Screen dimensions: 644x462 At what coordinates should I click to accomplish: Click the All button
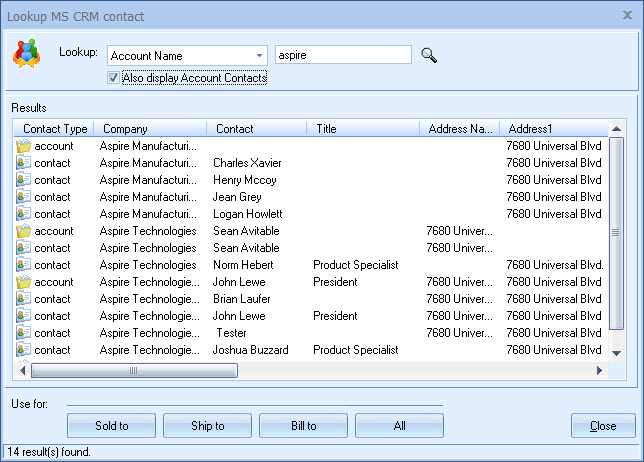(399, 426)
